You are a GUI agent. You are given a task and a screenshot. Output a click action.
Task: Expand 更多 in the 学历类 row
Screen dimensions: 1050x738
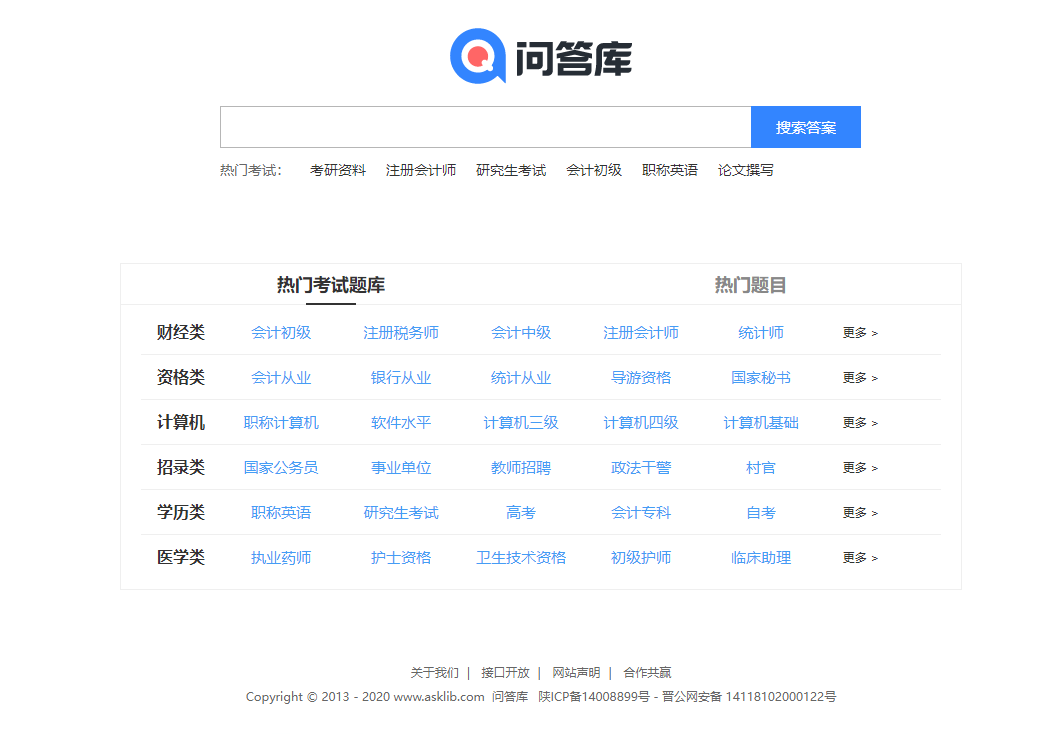click(860, 512)
